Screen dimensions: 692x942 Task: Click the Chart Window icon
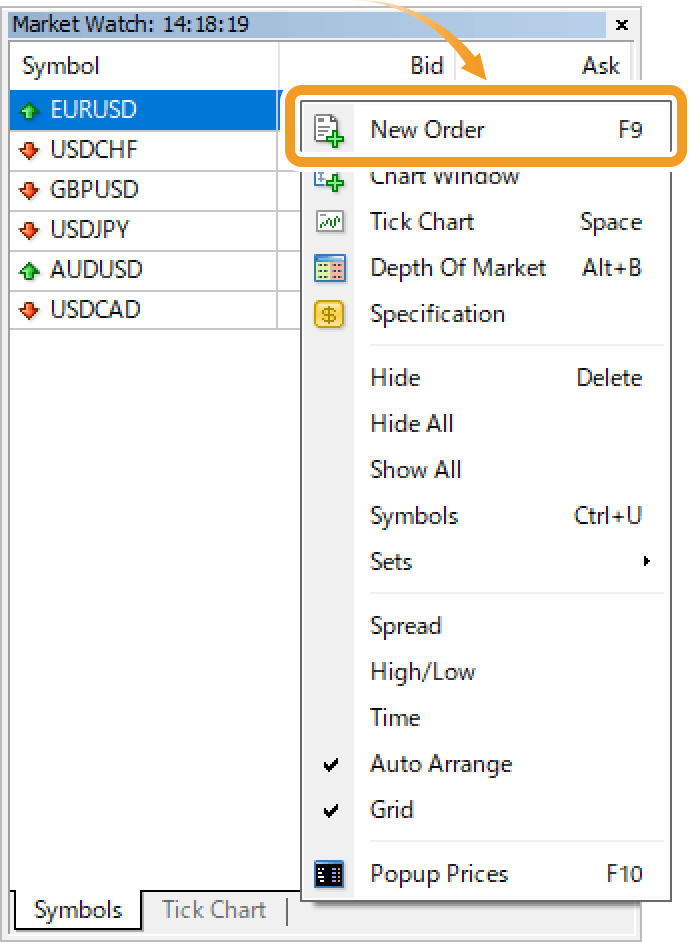tap(329, 180)
